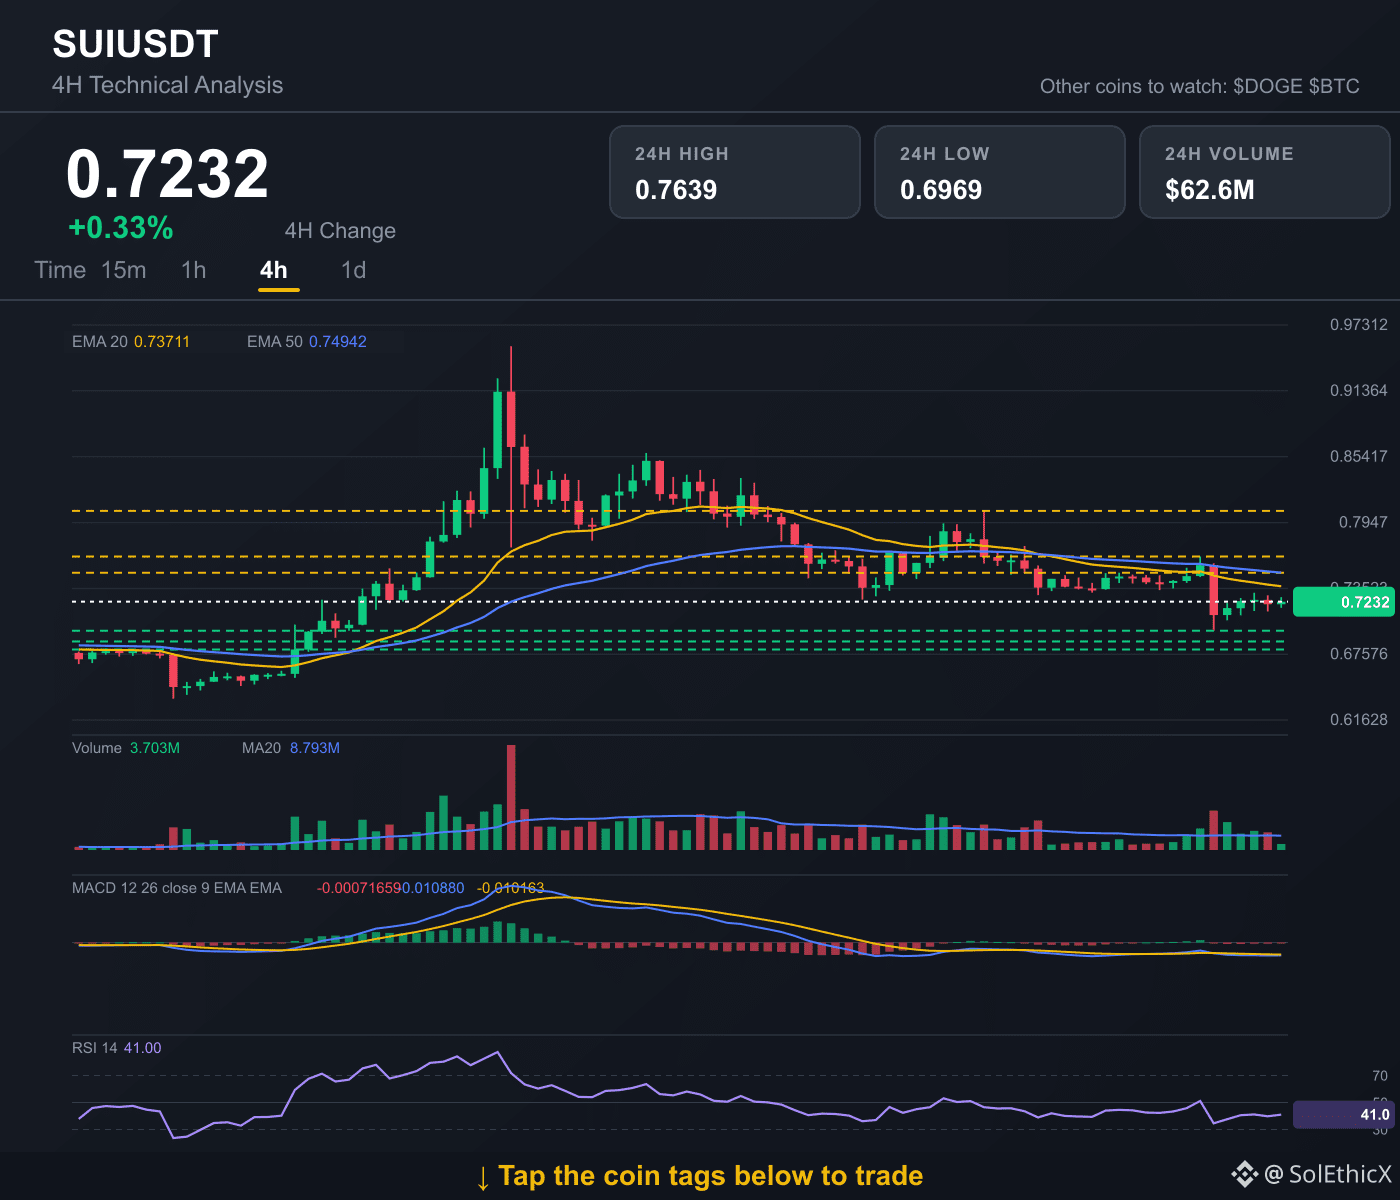This screenshot has width=1400, height=1200.
Task: Click the EMA 20 value 0.73711
Action: click(162, 342)
